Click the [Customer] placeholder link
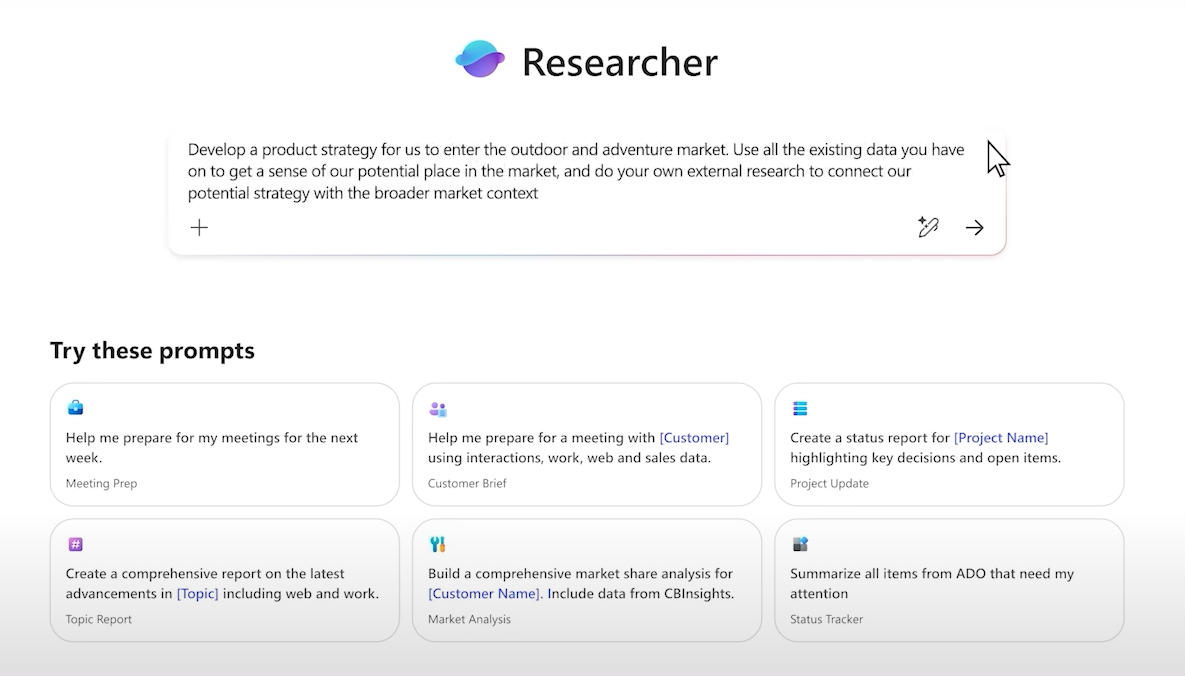 pos(694,438)
